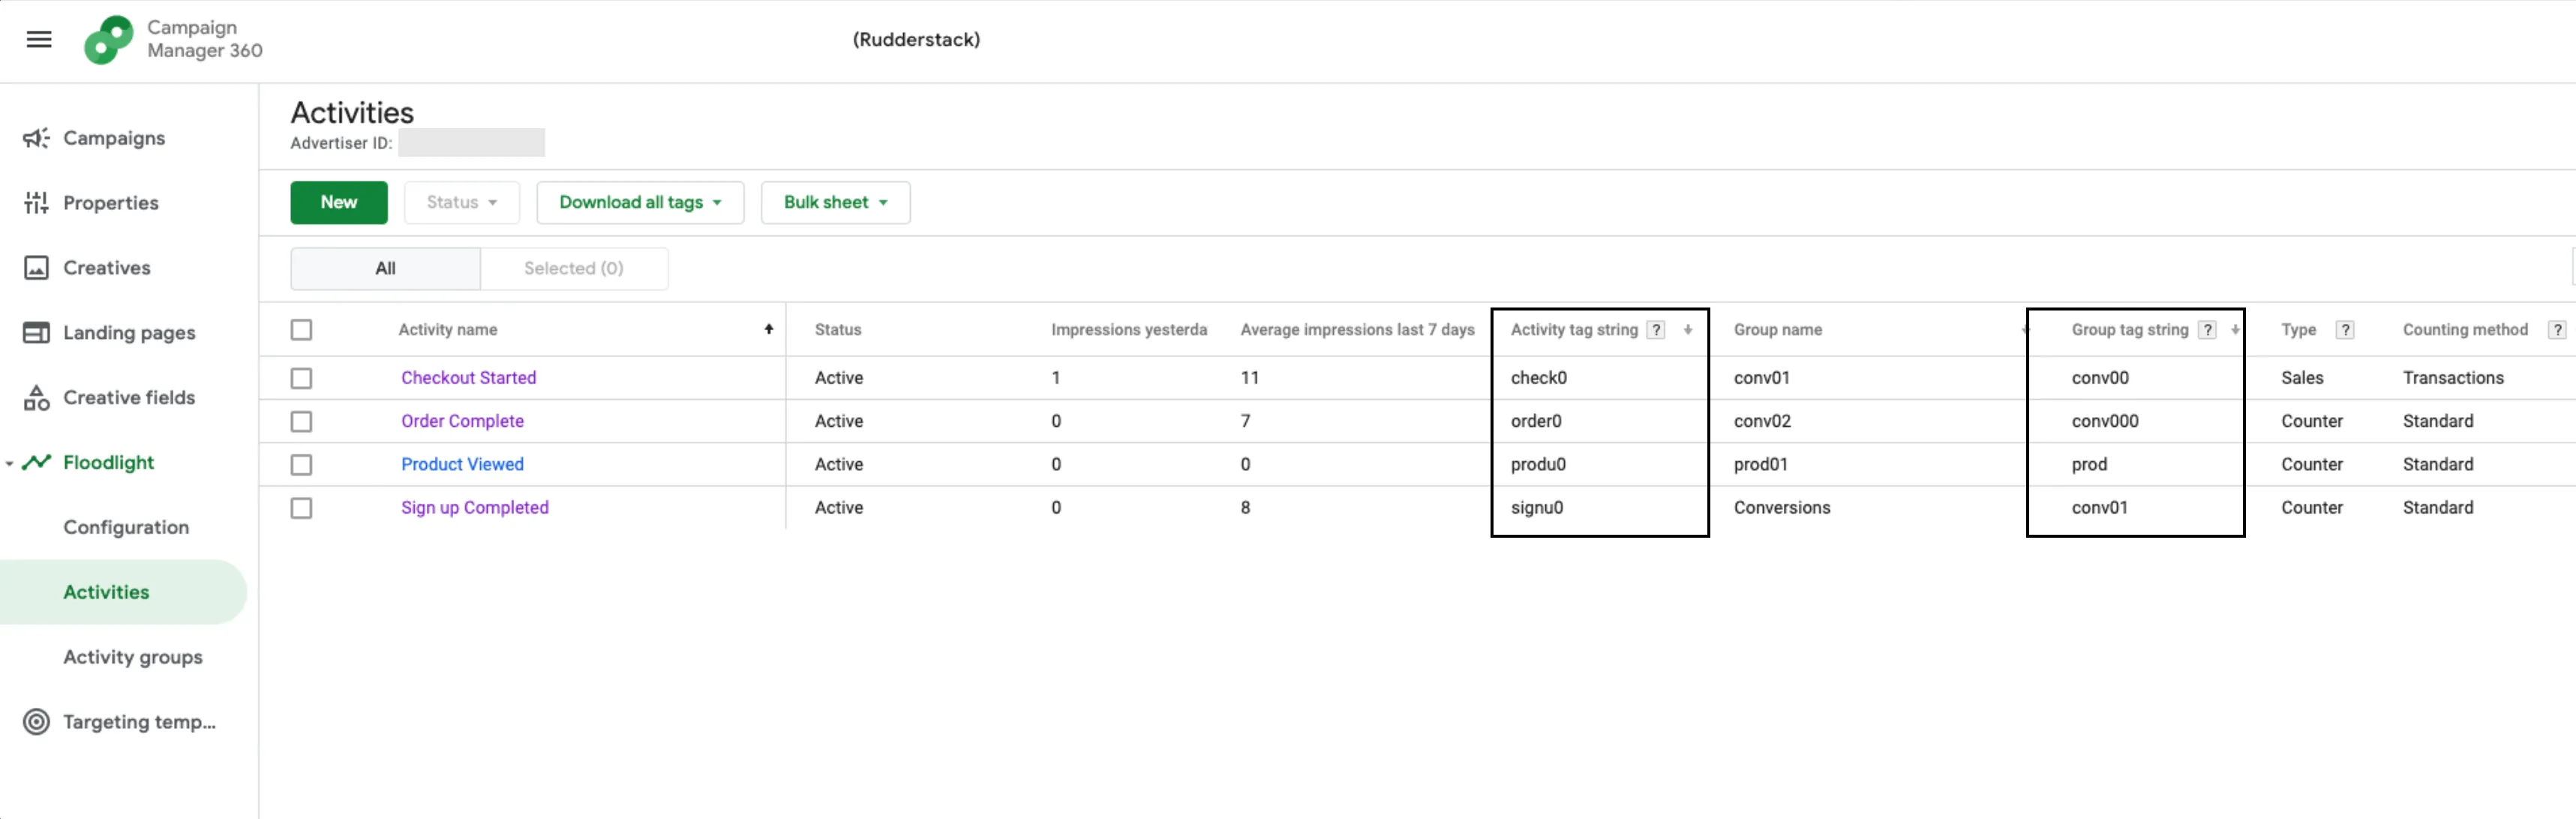
Task: Check the Sign up Completed row checkbox
Action: [x=301, y=508]
